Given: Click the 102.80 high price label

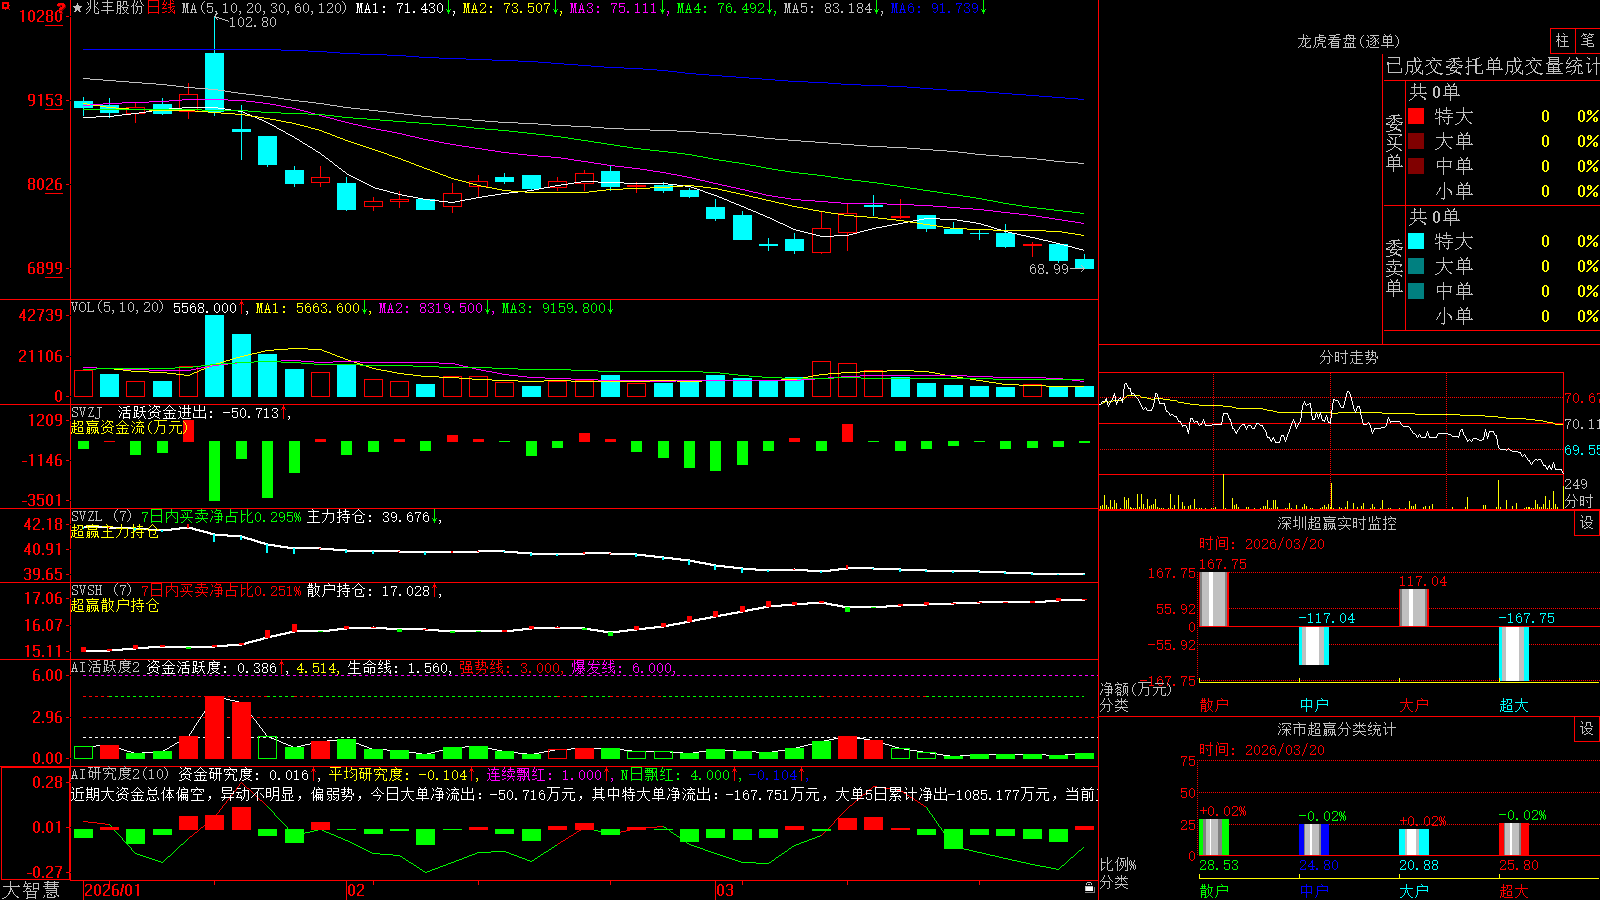Looking at the screenshot, I should [x=252, y=22].
